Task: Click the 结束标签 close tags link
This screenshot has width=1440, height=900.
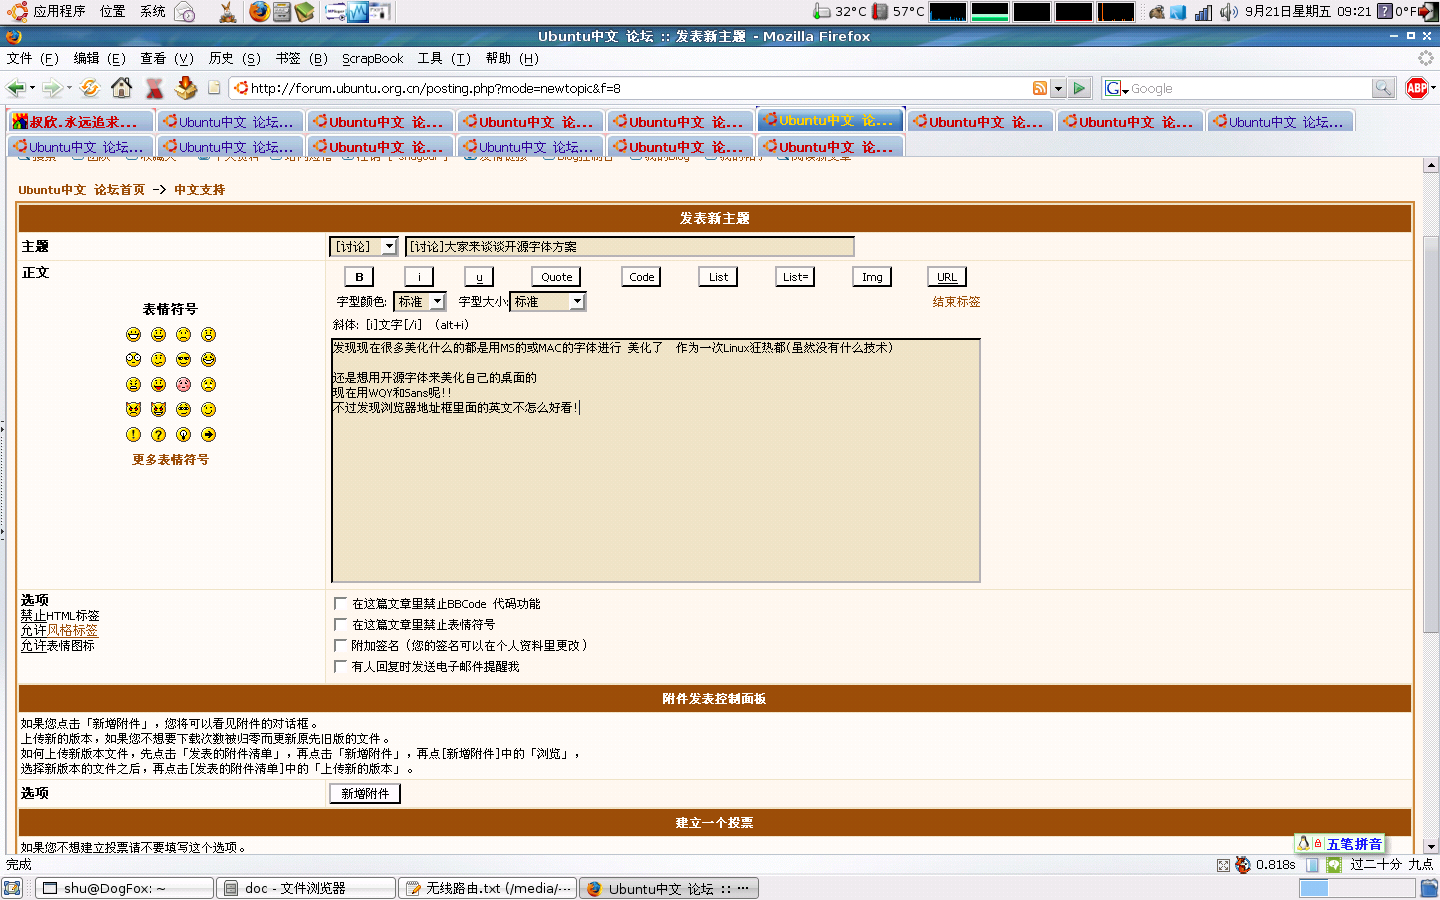Action: click(956, 302)
